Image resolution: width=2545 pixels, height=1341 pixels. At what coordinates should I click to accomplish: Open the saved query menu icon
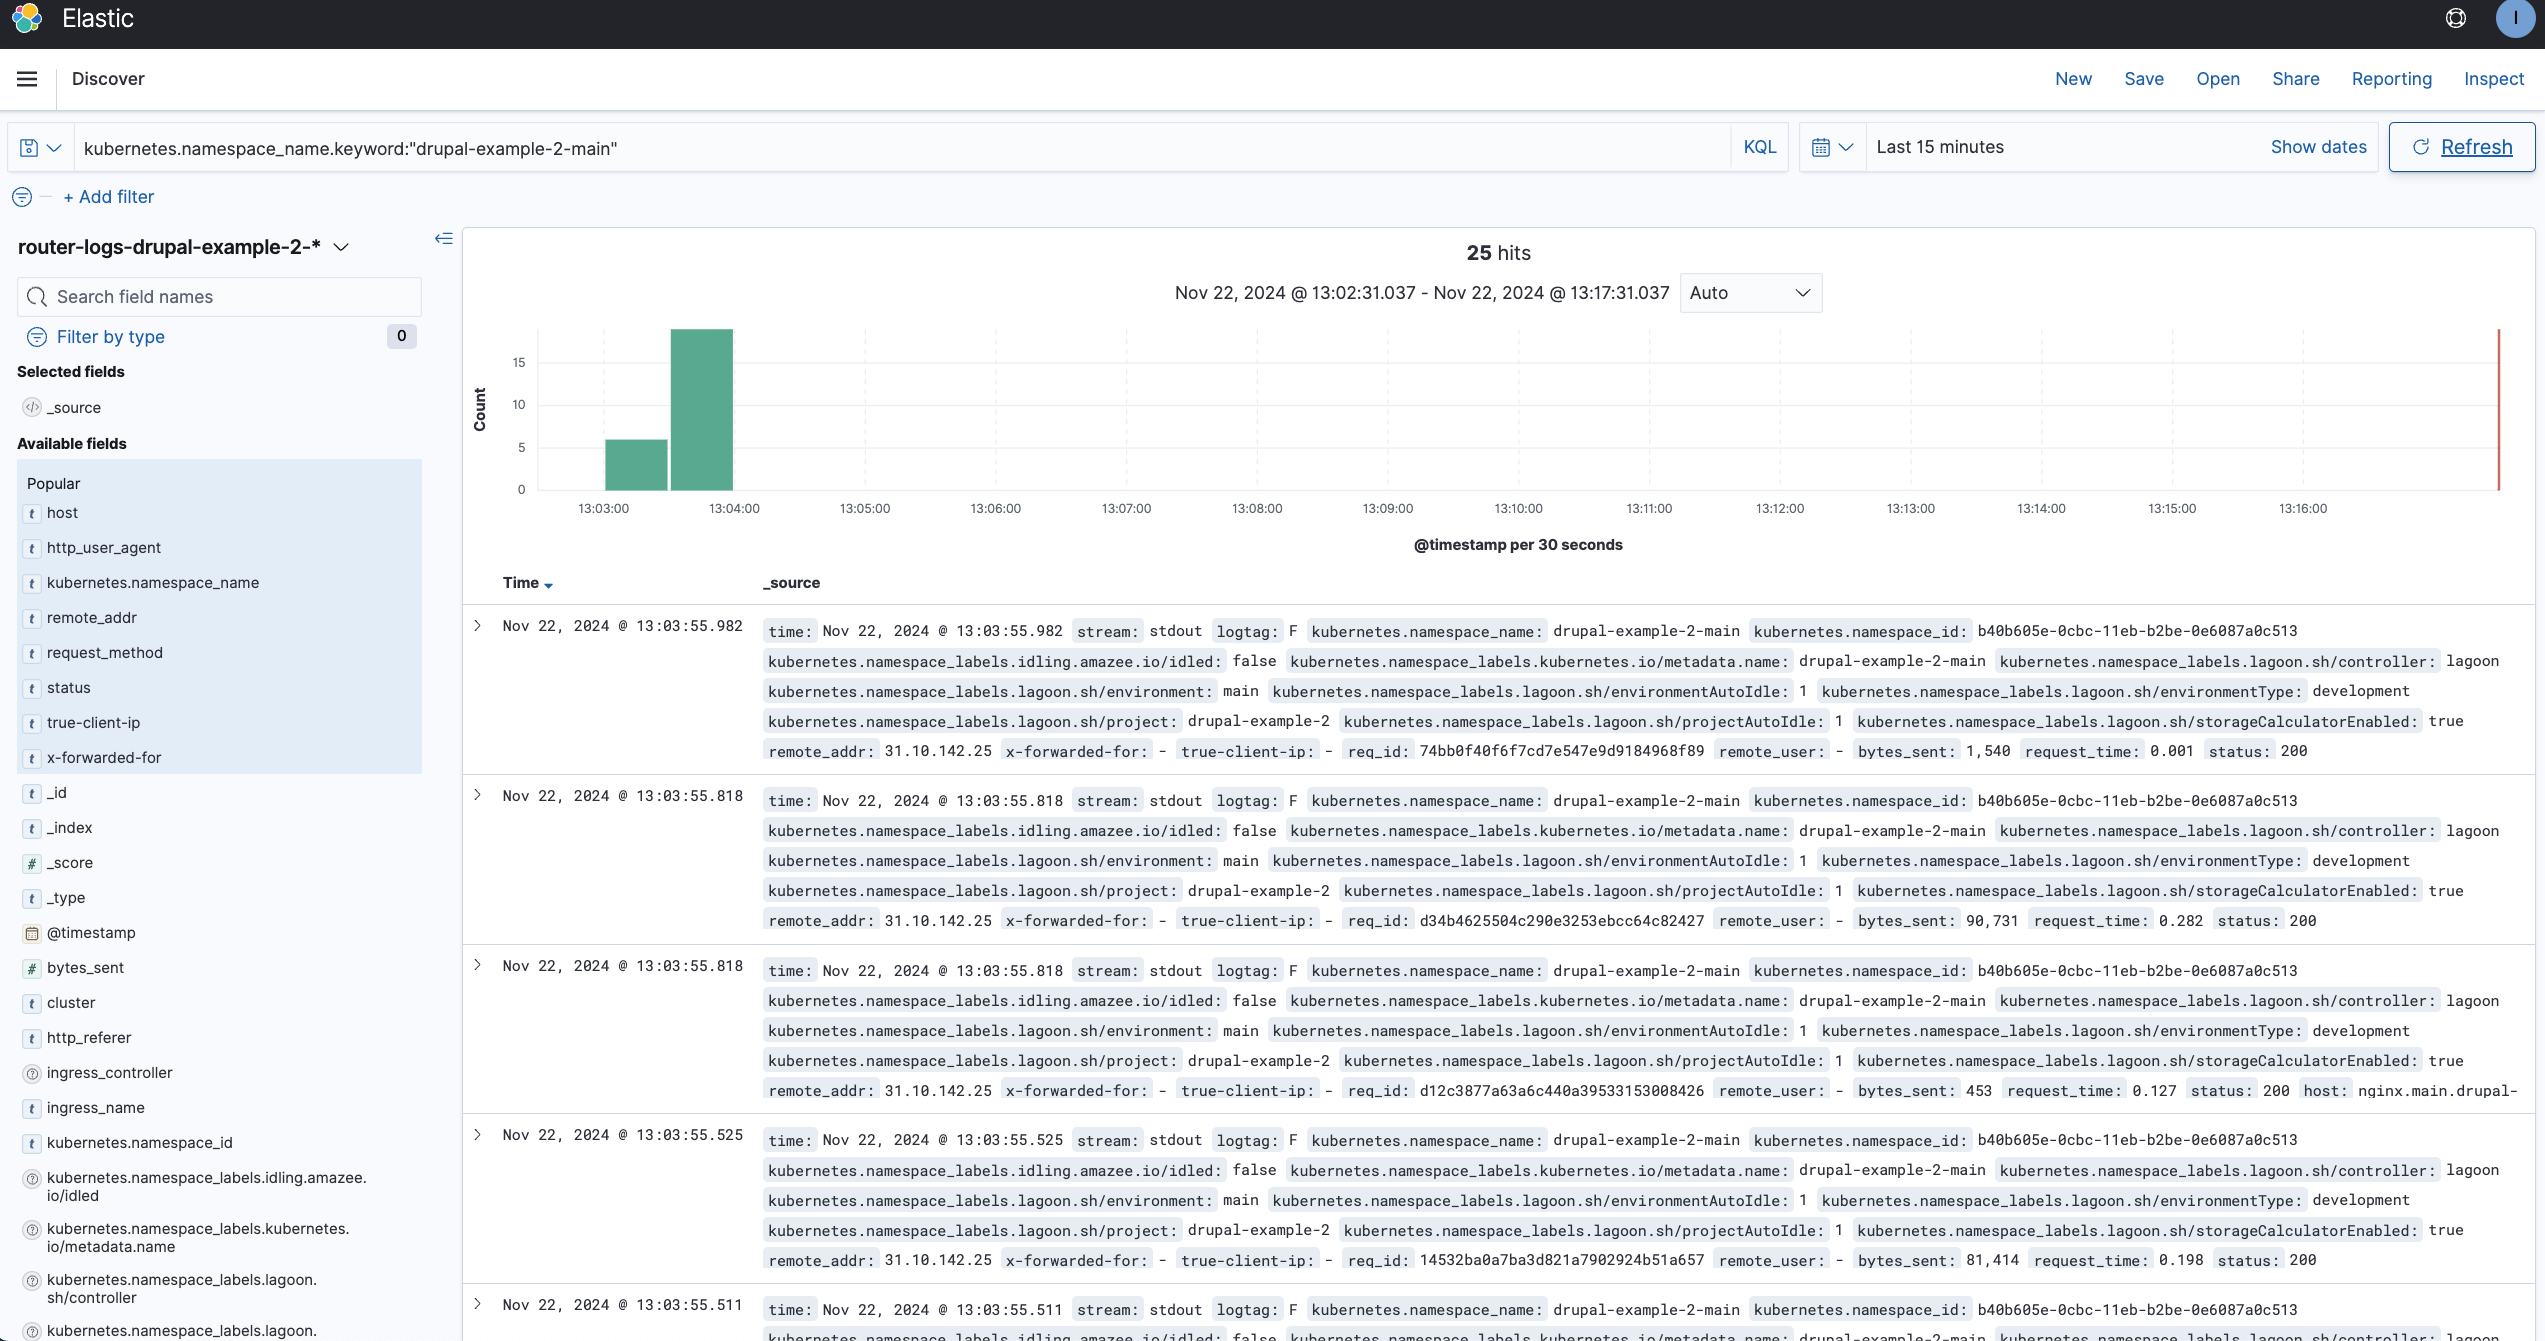[x=40, y=148]
